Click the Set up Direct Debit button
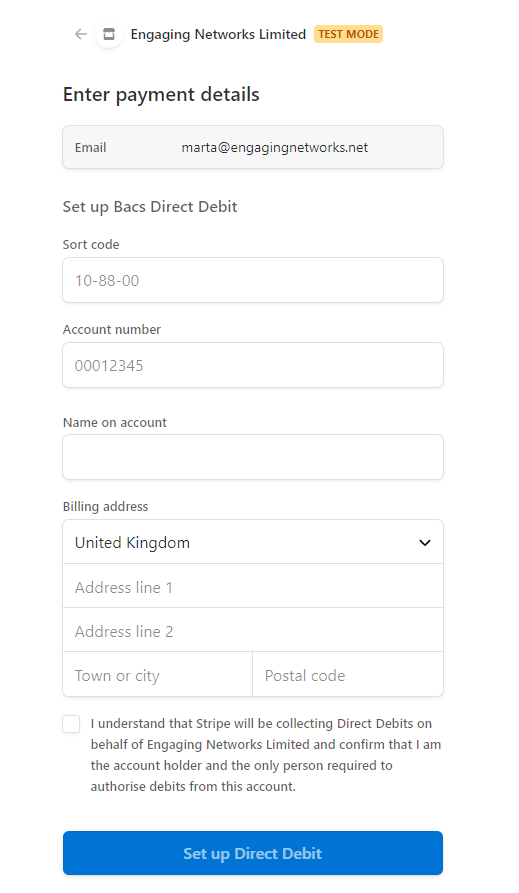This screenshot has width=519, height=893. click(253, 853)
